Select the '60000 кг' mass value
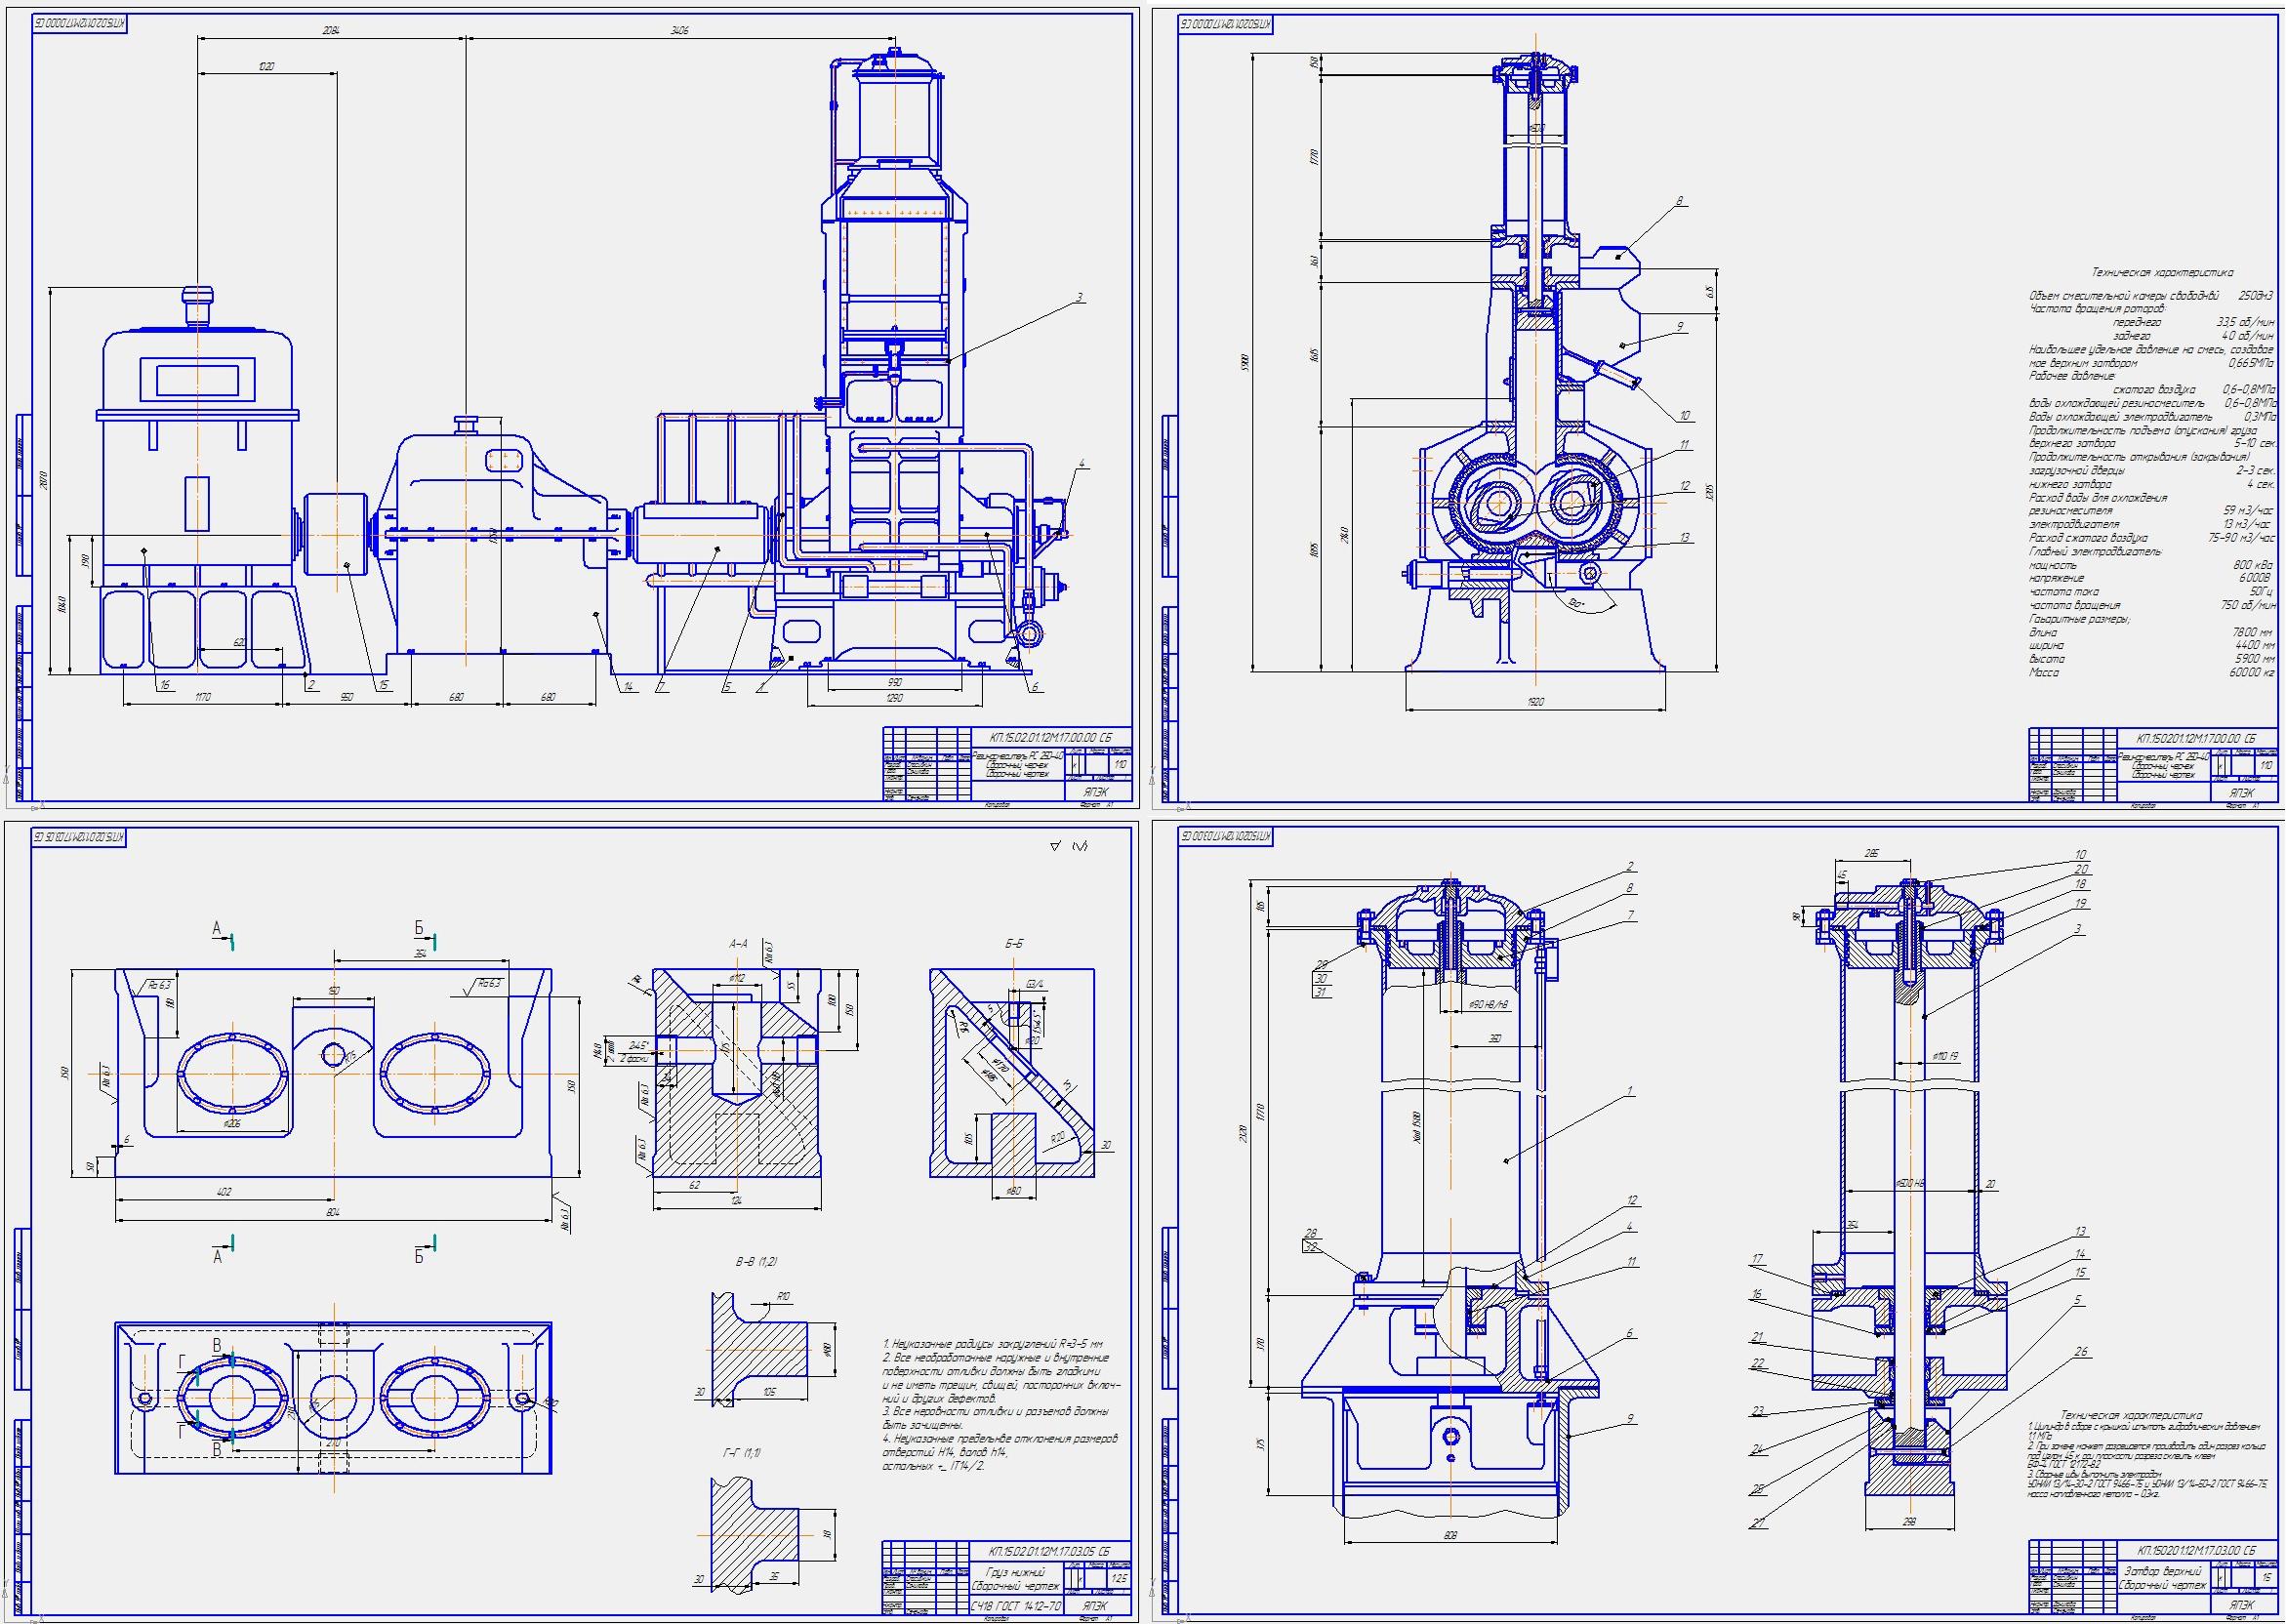Viewport: 2286px width, 1624px height. 2252,673
